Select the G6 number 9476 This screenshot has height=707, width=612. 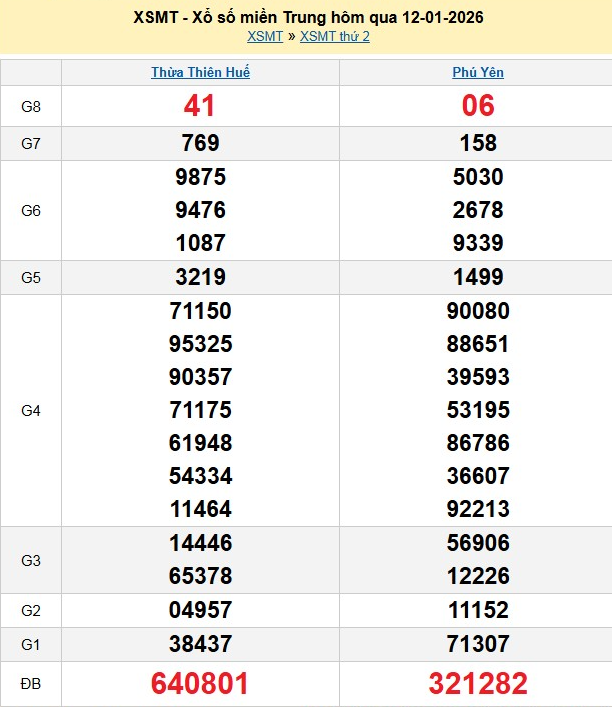click(200, 210)
